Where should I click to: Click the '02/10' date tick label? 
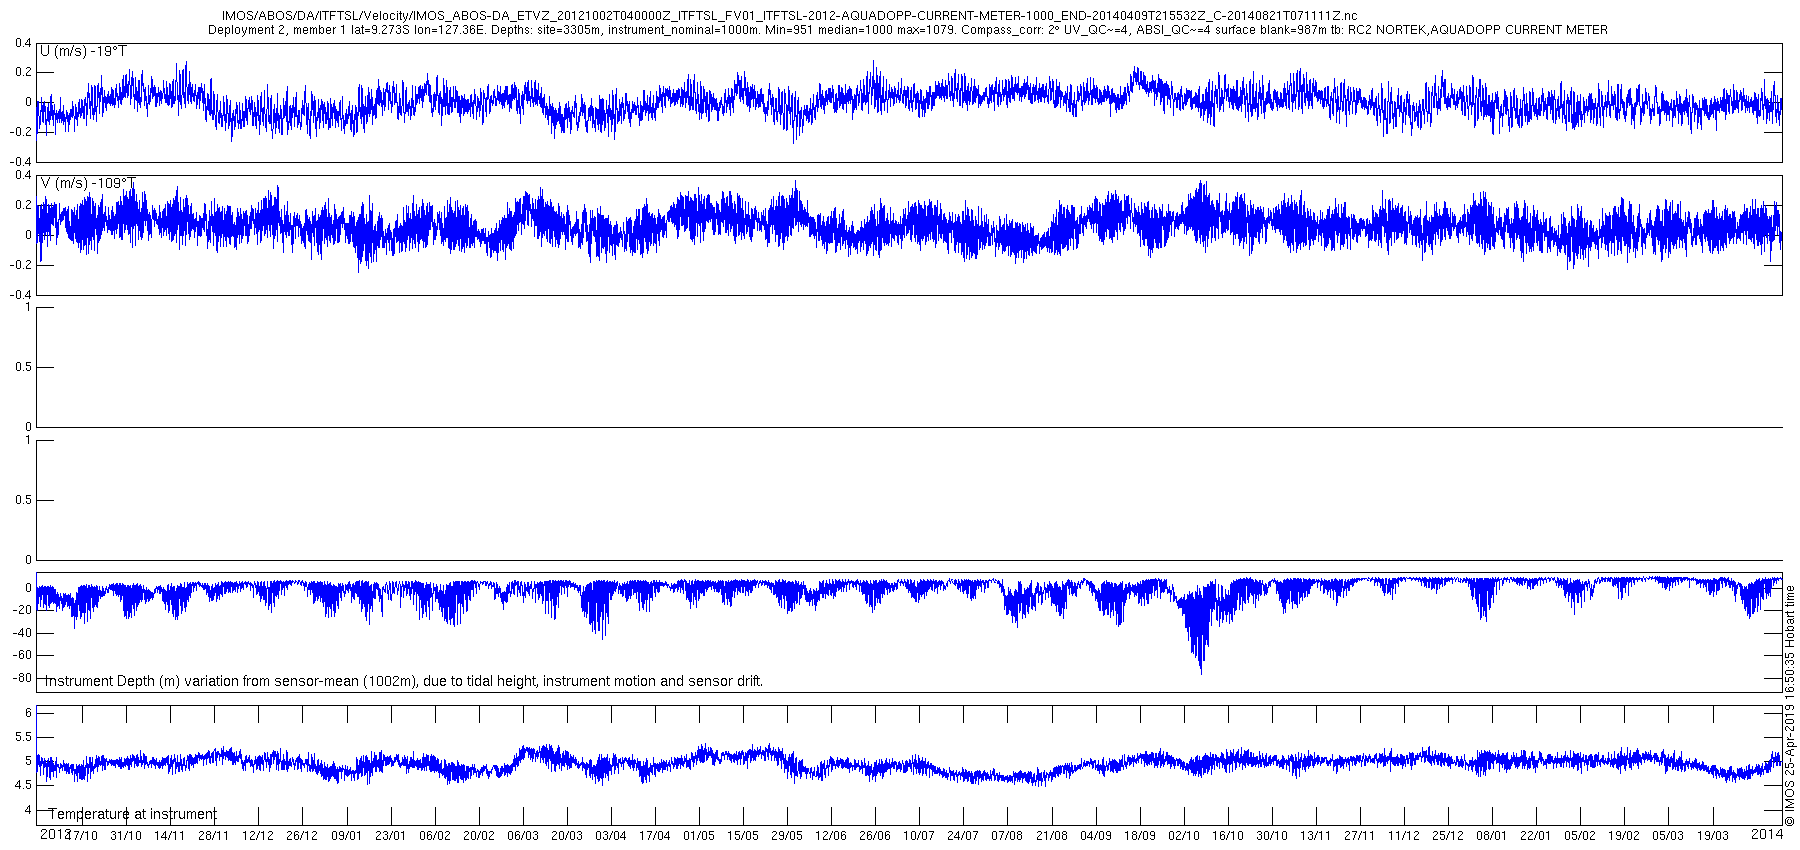1184,835
